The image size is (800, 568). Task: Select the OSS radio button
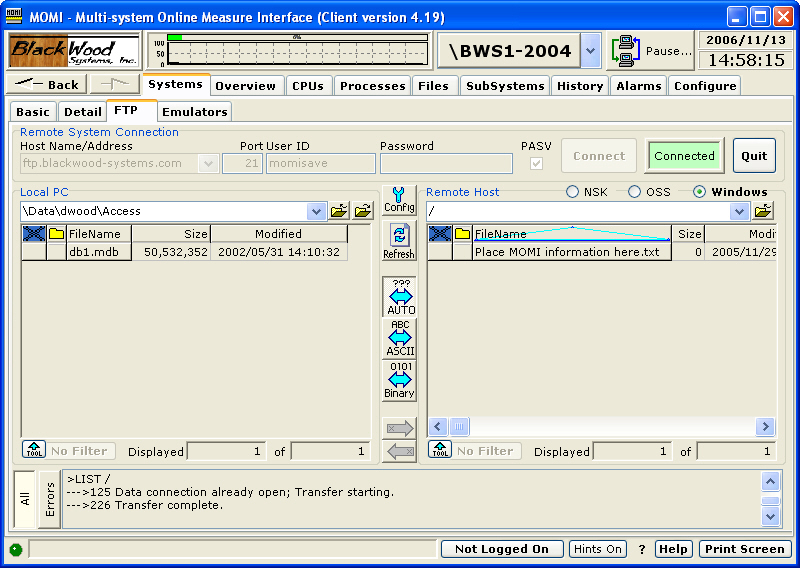tap(635, 192)
